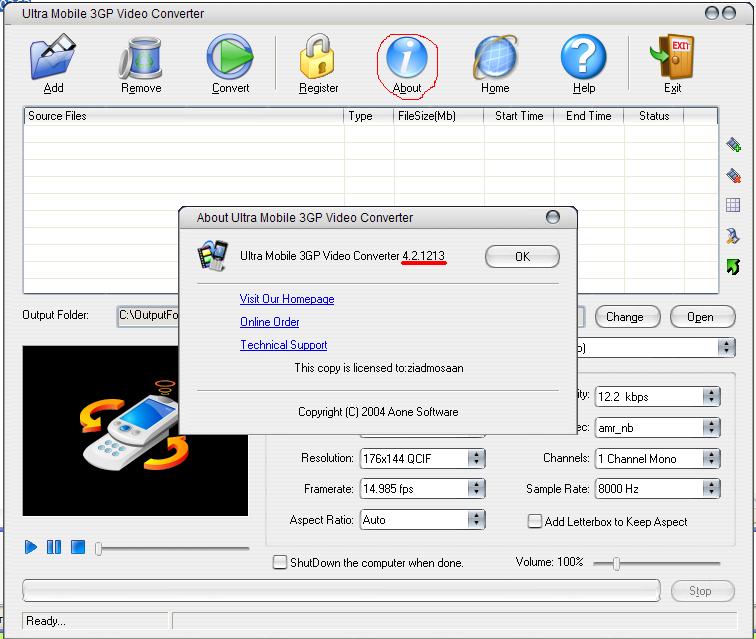The width and height of the screenshot is (756, 639).
Task: Click OK in the About dialog
Action: pos(522,257)
